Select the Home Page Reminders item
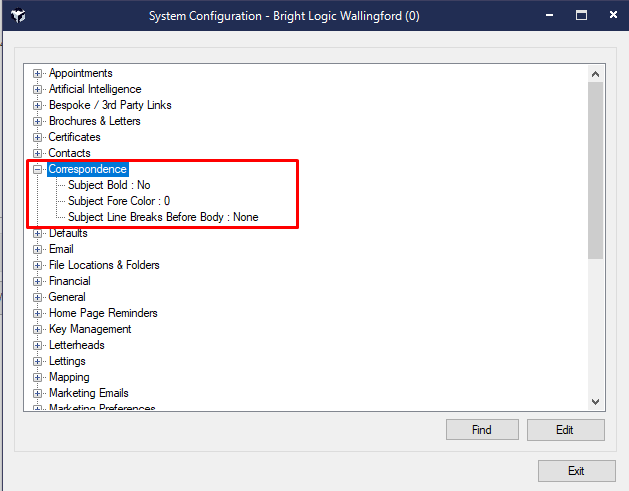Image resolution: width=629 pixels, height=491 pixels. pos(103,313)
